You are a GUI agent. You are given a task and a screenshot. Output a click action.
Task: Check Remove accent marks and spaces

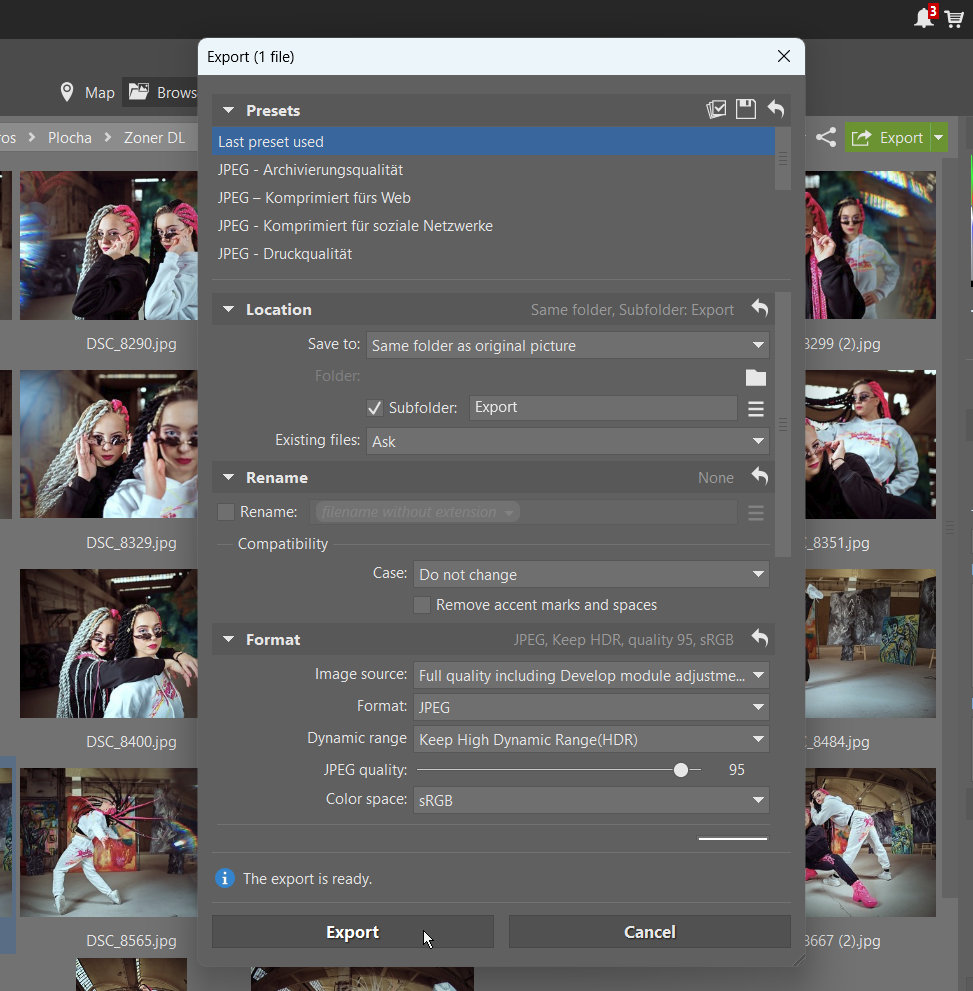pos(422,605)
